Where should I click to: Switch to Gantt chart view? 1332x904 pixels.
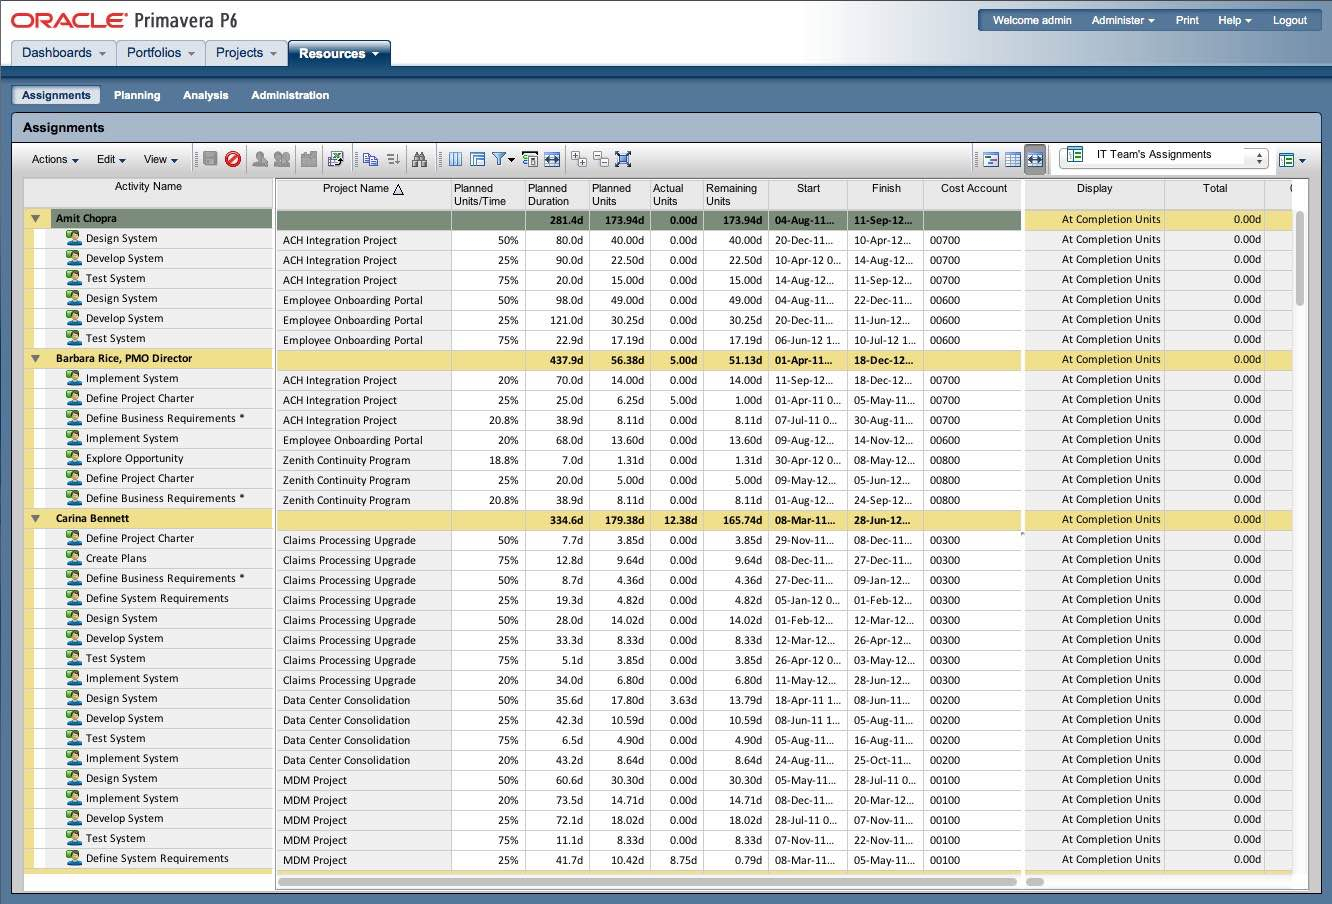pyautogui.click(x=991, y=159)
